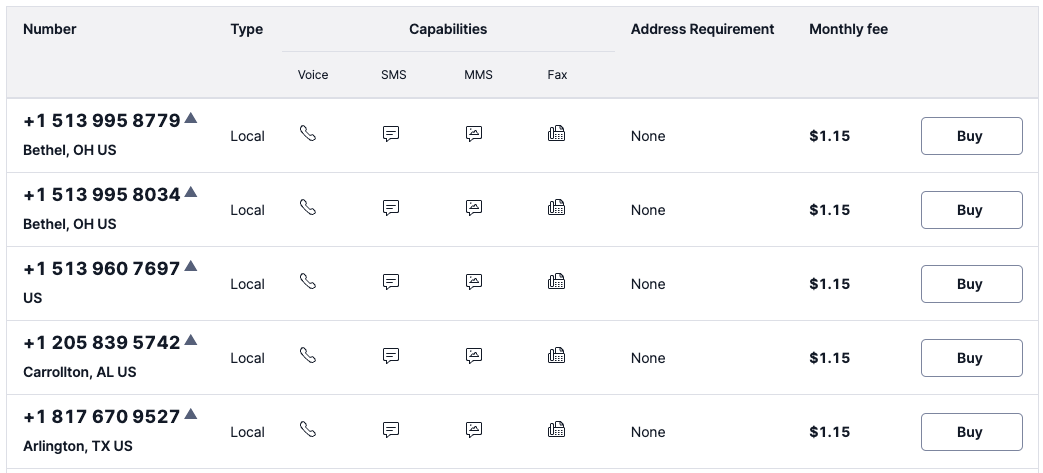Expand the triangle beside +1 817 670 9527

[x=191, y=414]
